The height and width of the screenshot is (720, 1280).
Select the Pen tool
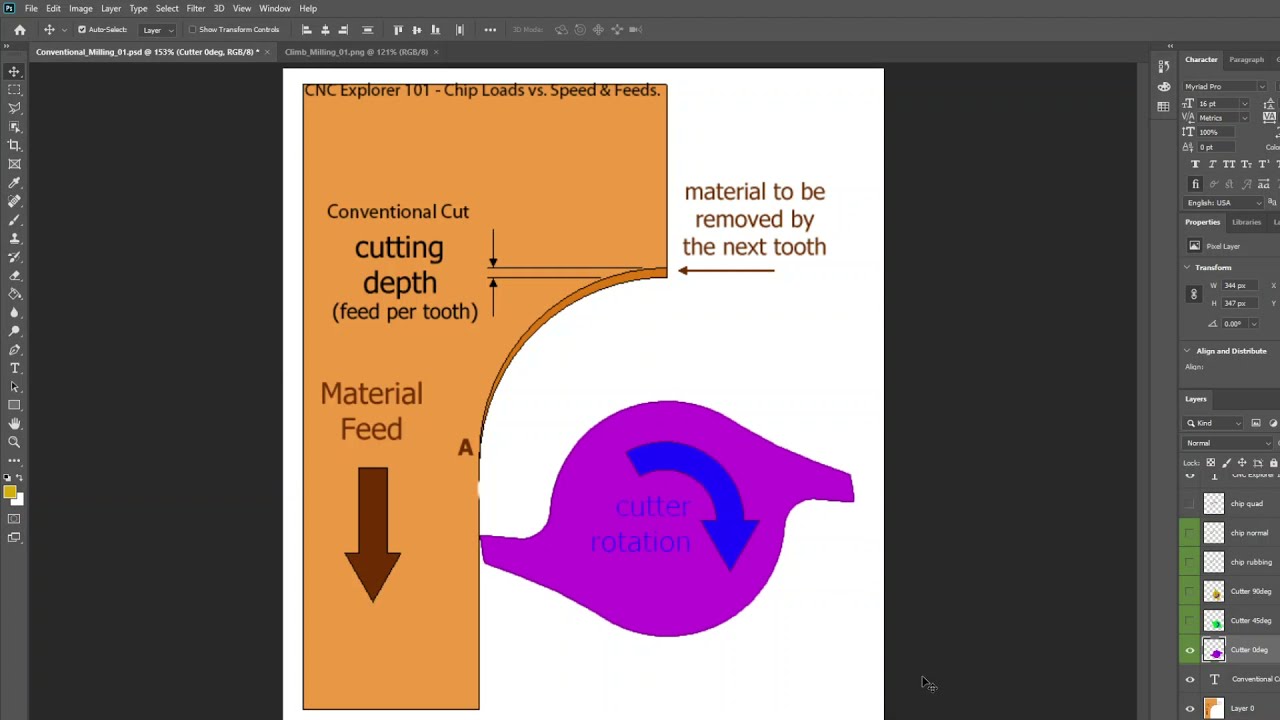[14, 350]
